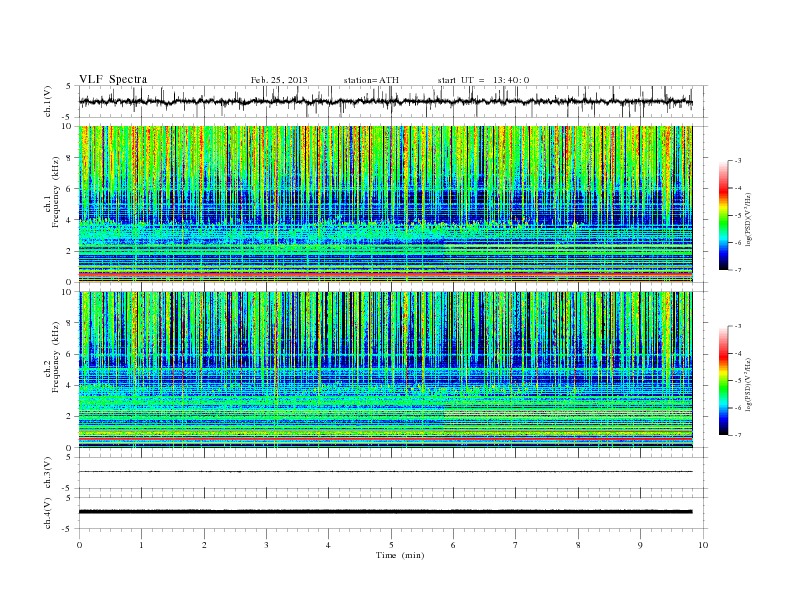Click inside the ch.1 spectrogram panel
The width and height of the screenshot is (792, 612).
pos(385,204)
